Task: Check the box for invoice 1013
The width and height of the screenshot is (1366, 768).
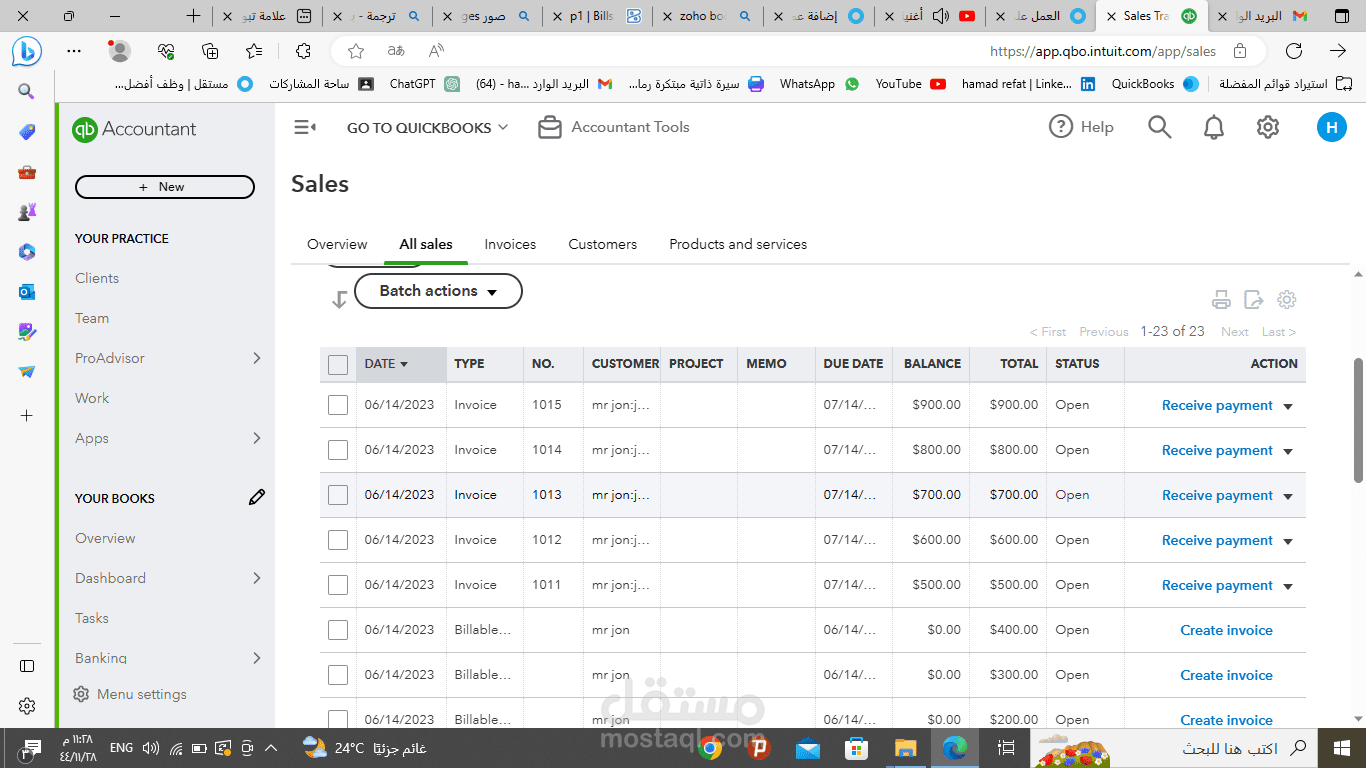Action: (338, 495)
